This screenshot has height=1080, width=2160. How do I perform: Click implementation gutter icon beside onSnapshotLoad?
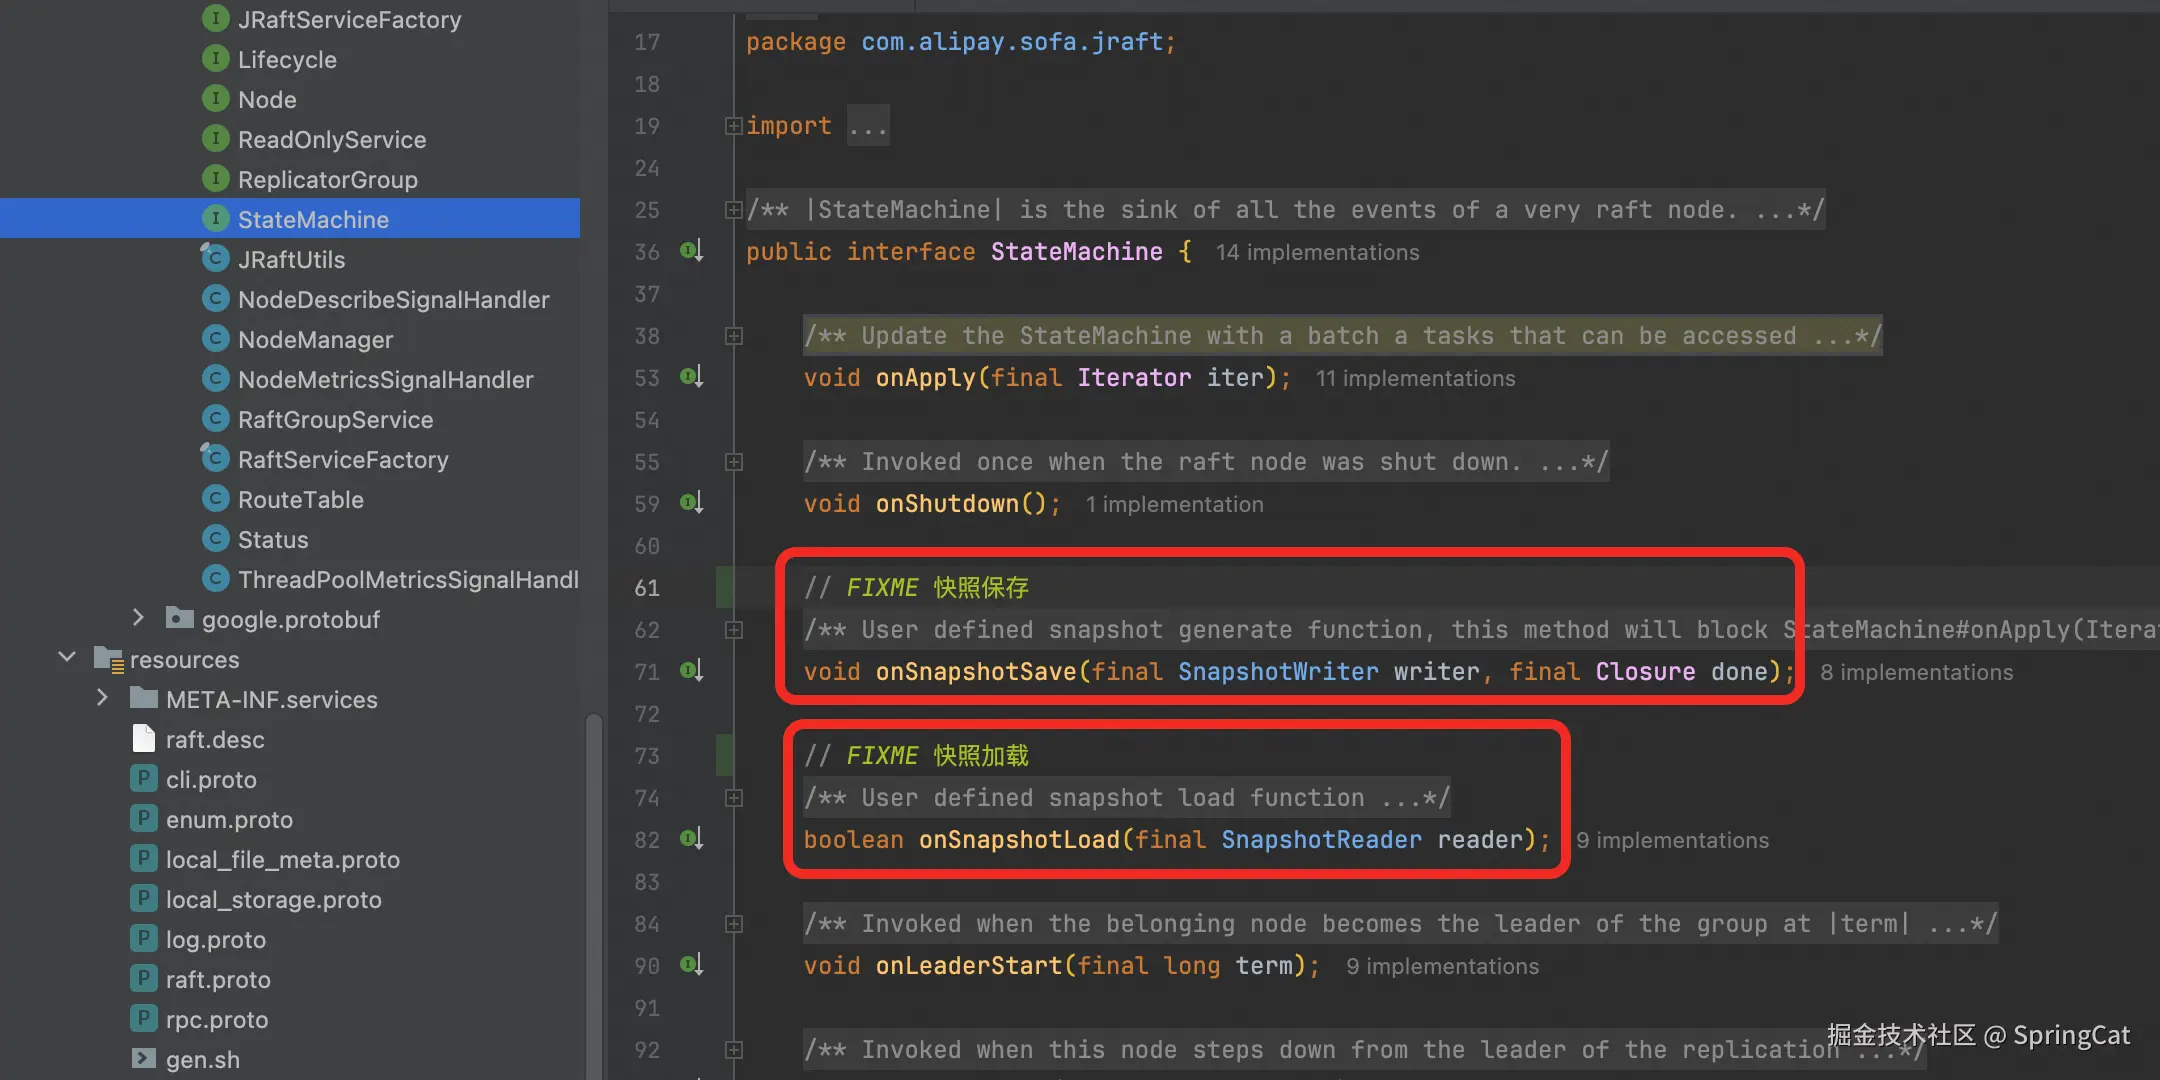691,839
